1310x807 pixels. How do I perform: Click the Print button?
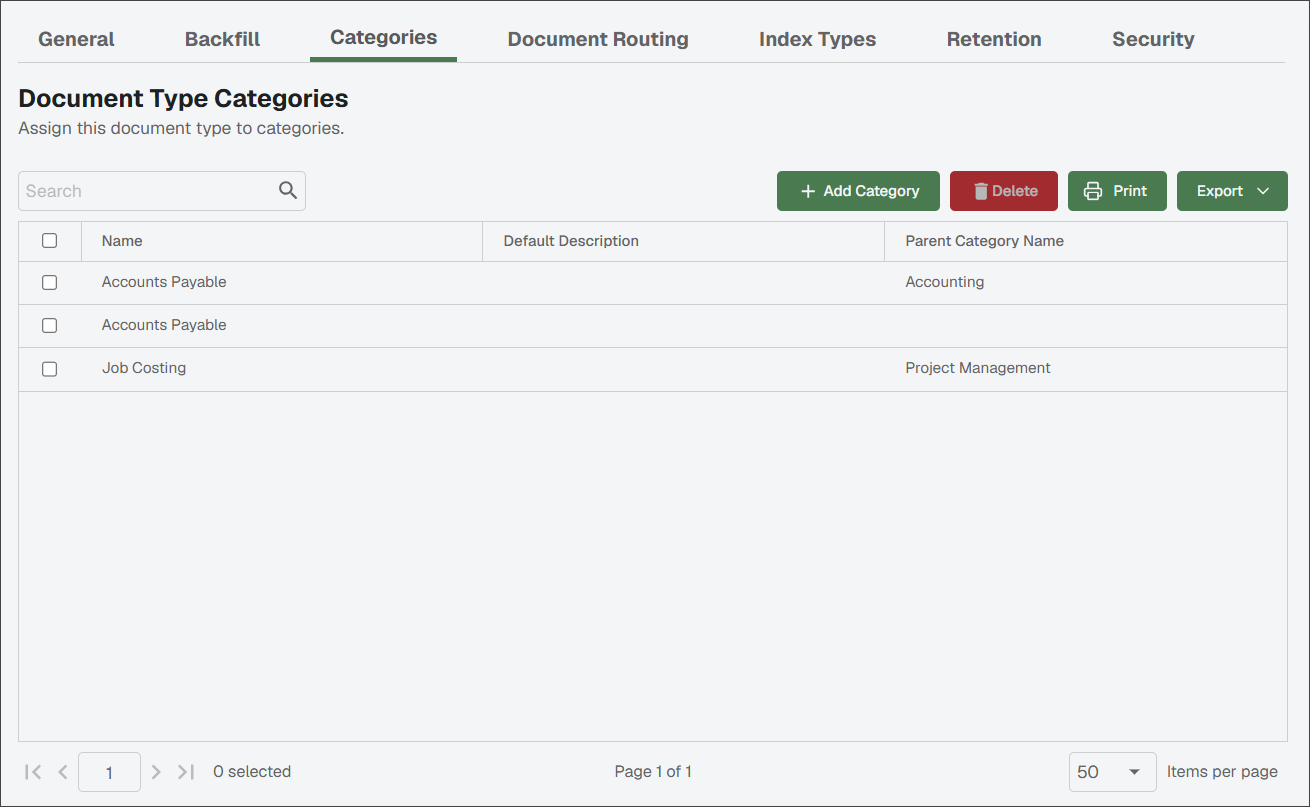(1117, 191)
